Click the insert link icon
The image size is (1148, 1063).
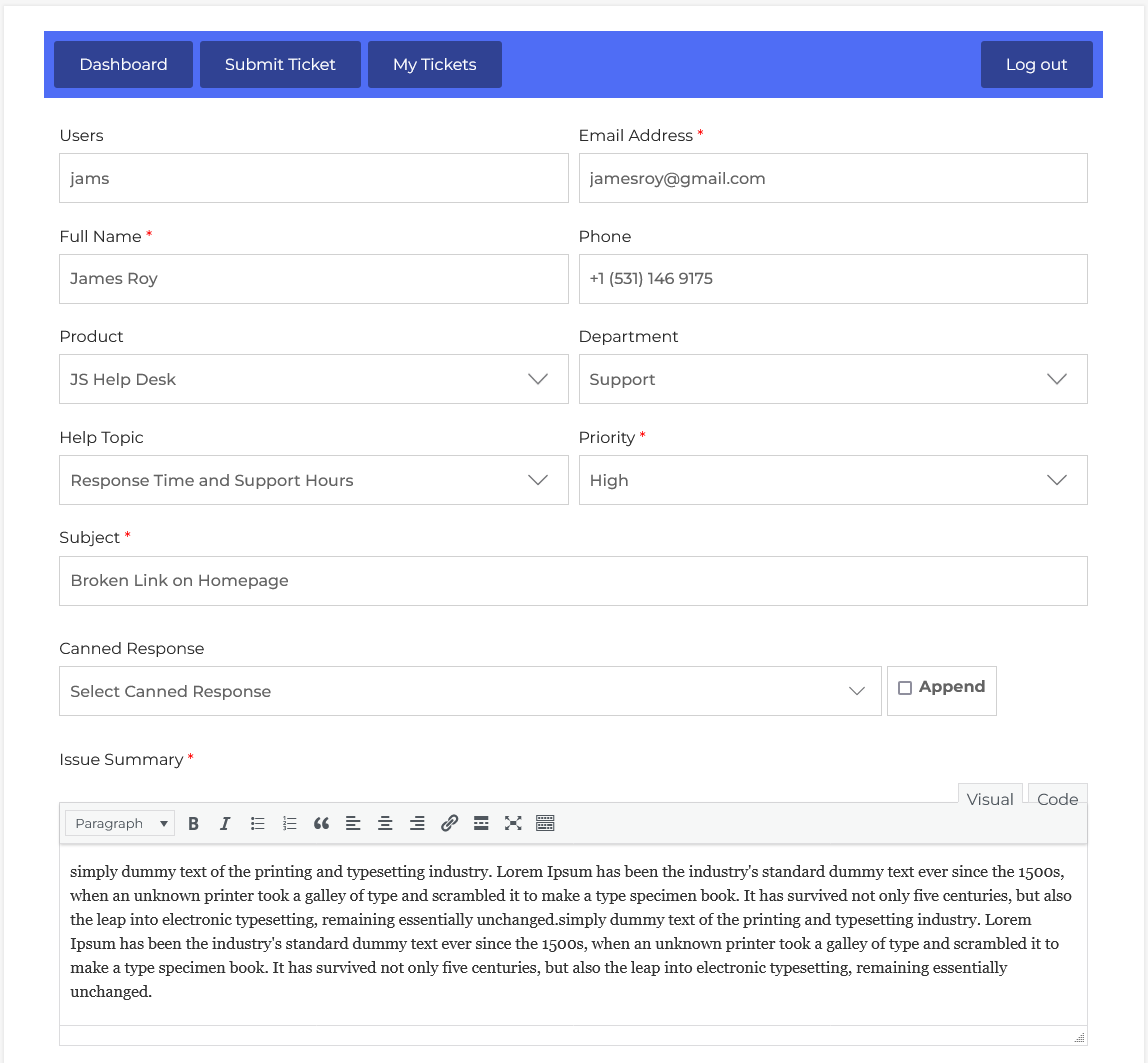[x=449, y=823]
